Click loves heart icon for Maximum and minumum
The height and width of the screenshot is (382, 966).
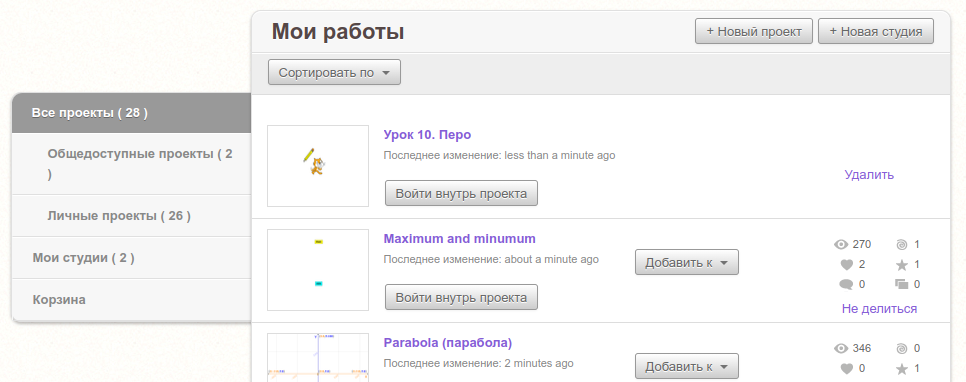click(x=846, y=265)
